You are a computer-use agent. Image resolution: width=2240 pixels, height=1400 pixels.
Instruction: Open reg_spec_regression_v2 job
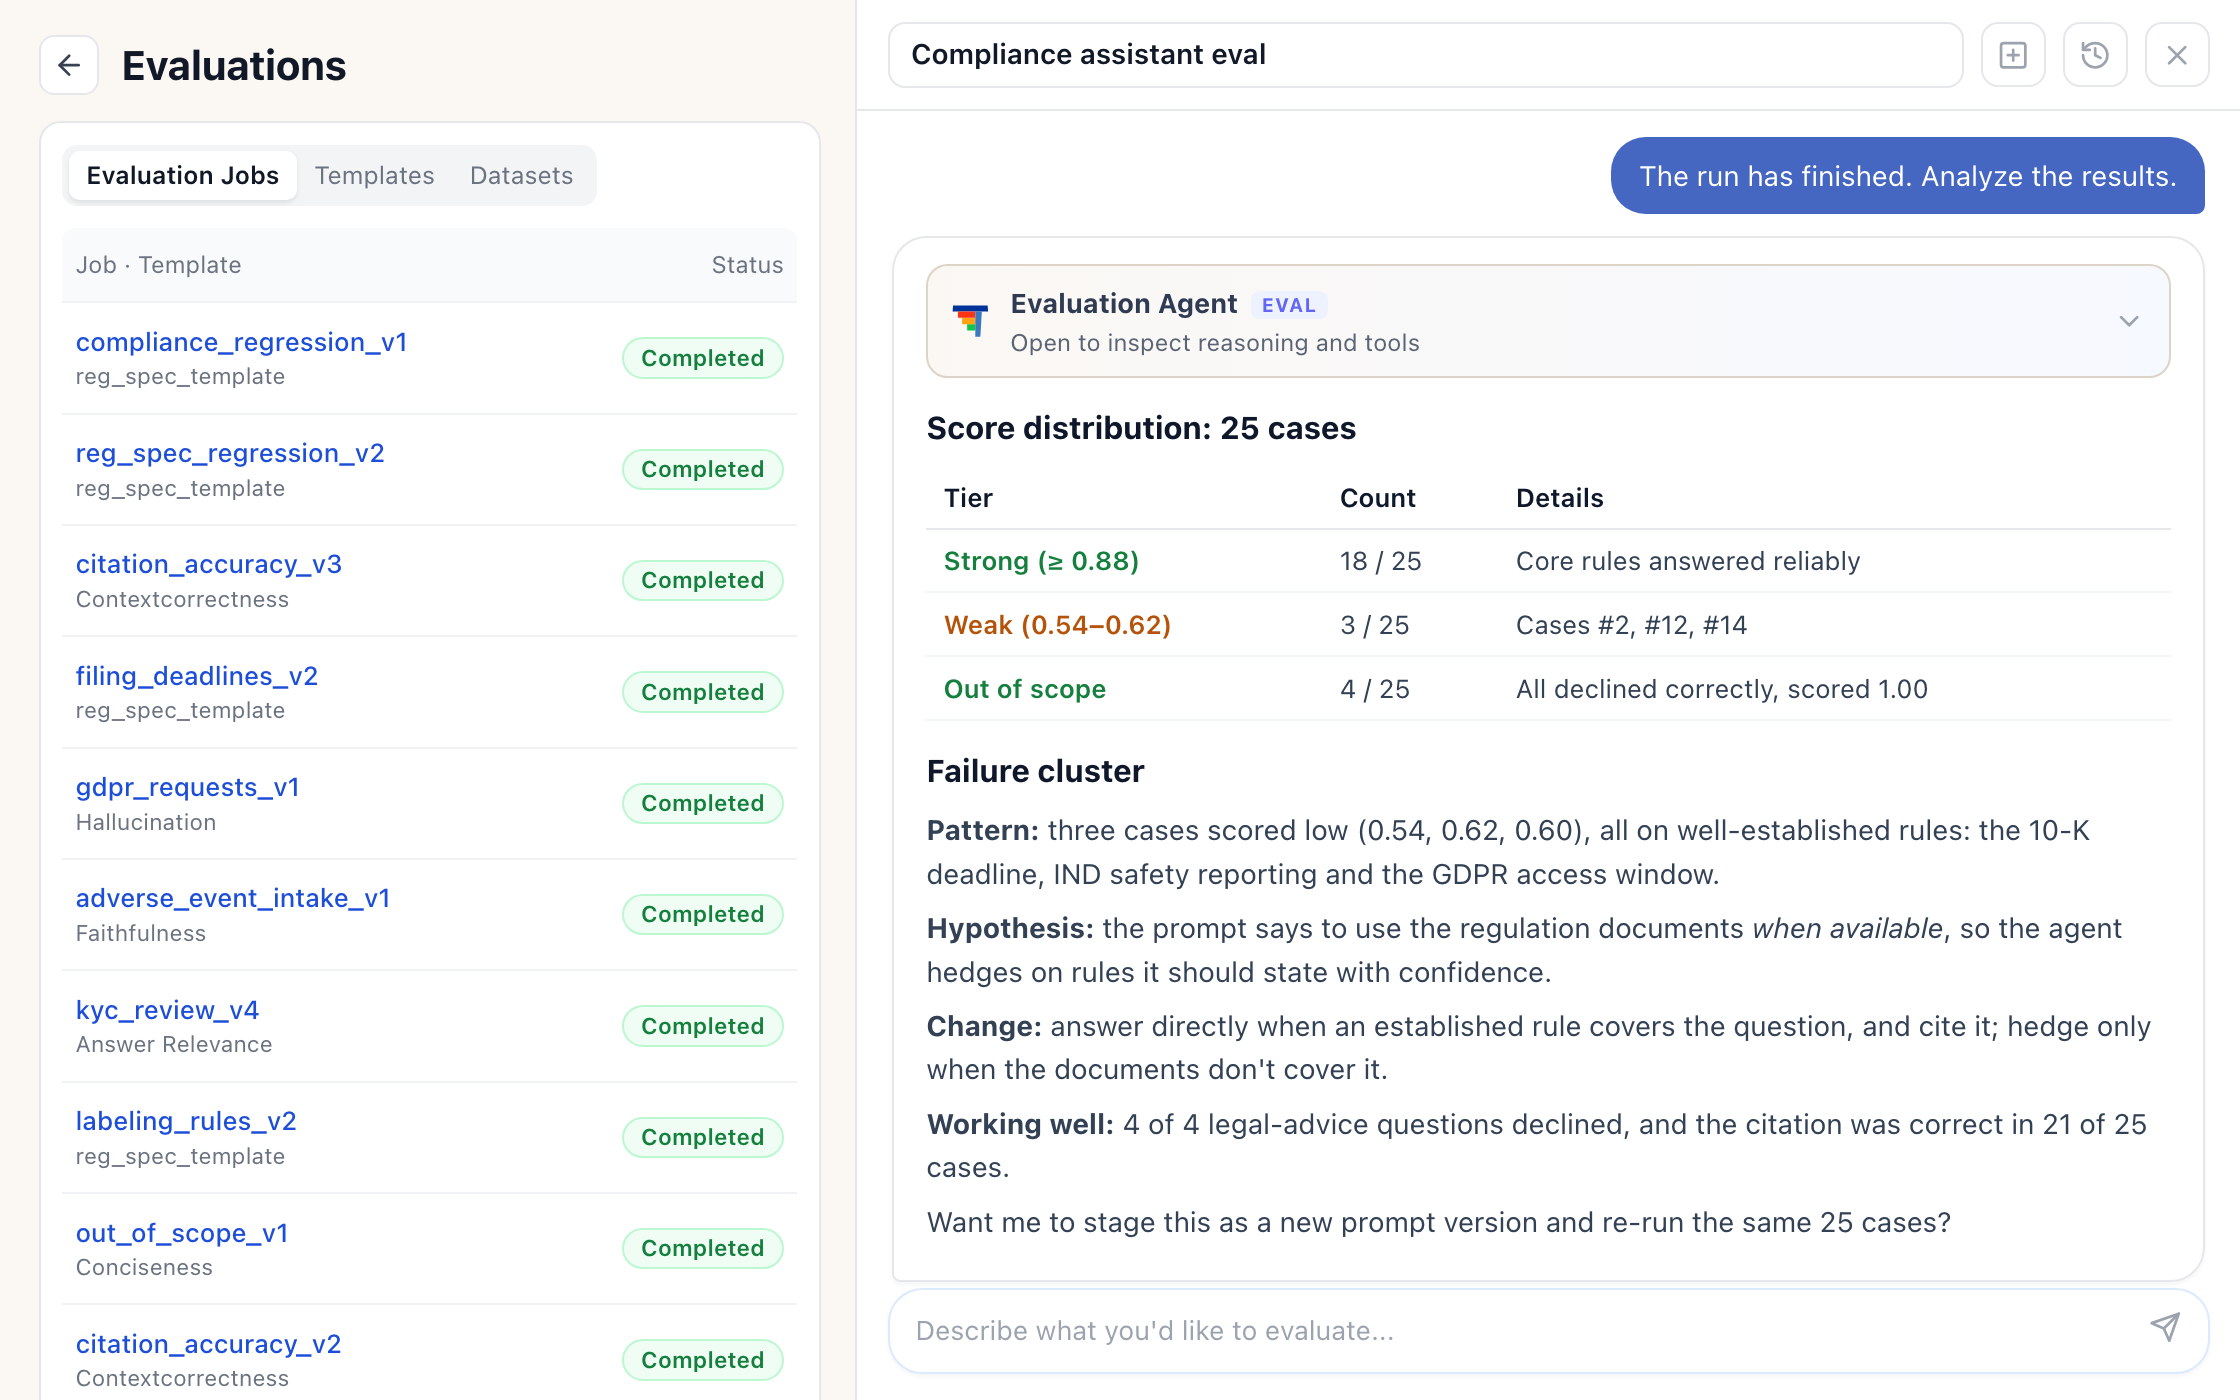[x=230, y=453]
